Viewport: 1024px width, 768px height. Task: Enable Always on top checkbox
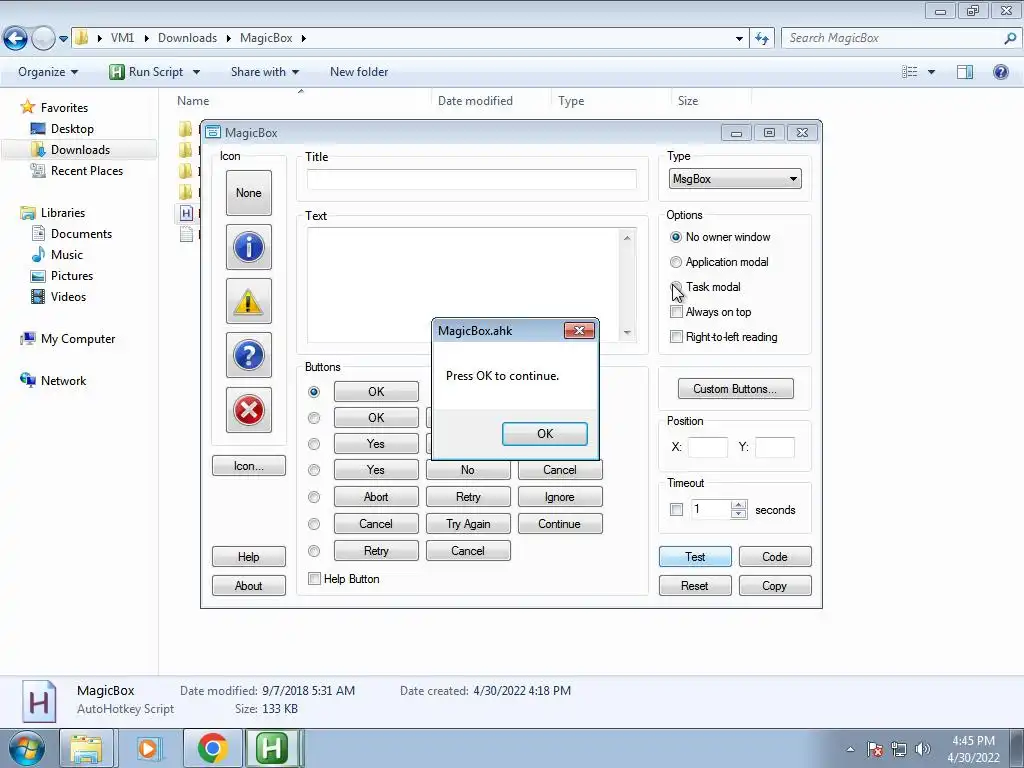(677, 312)
